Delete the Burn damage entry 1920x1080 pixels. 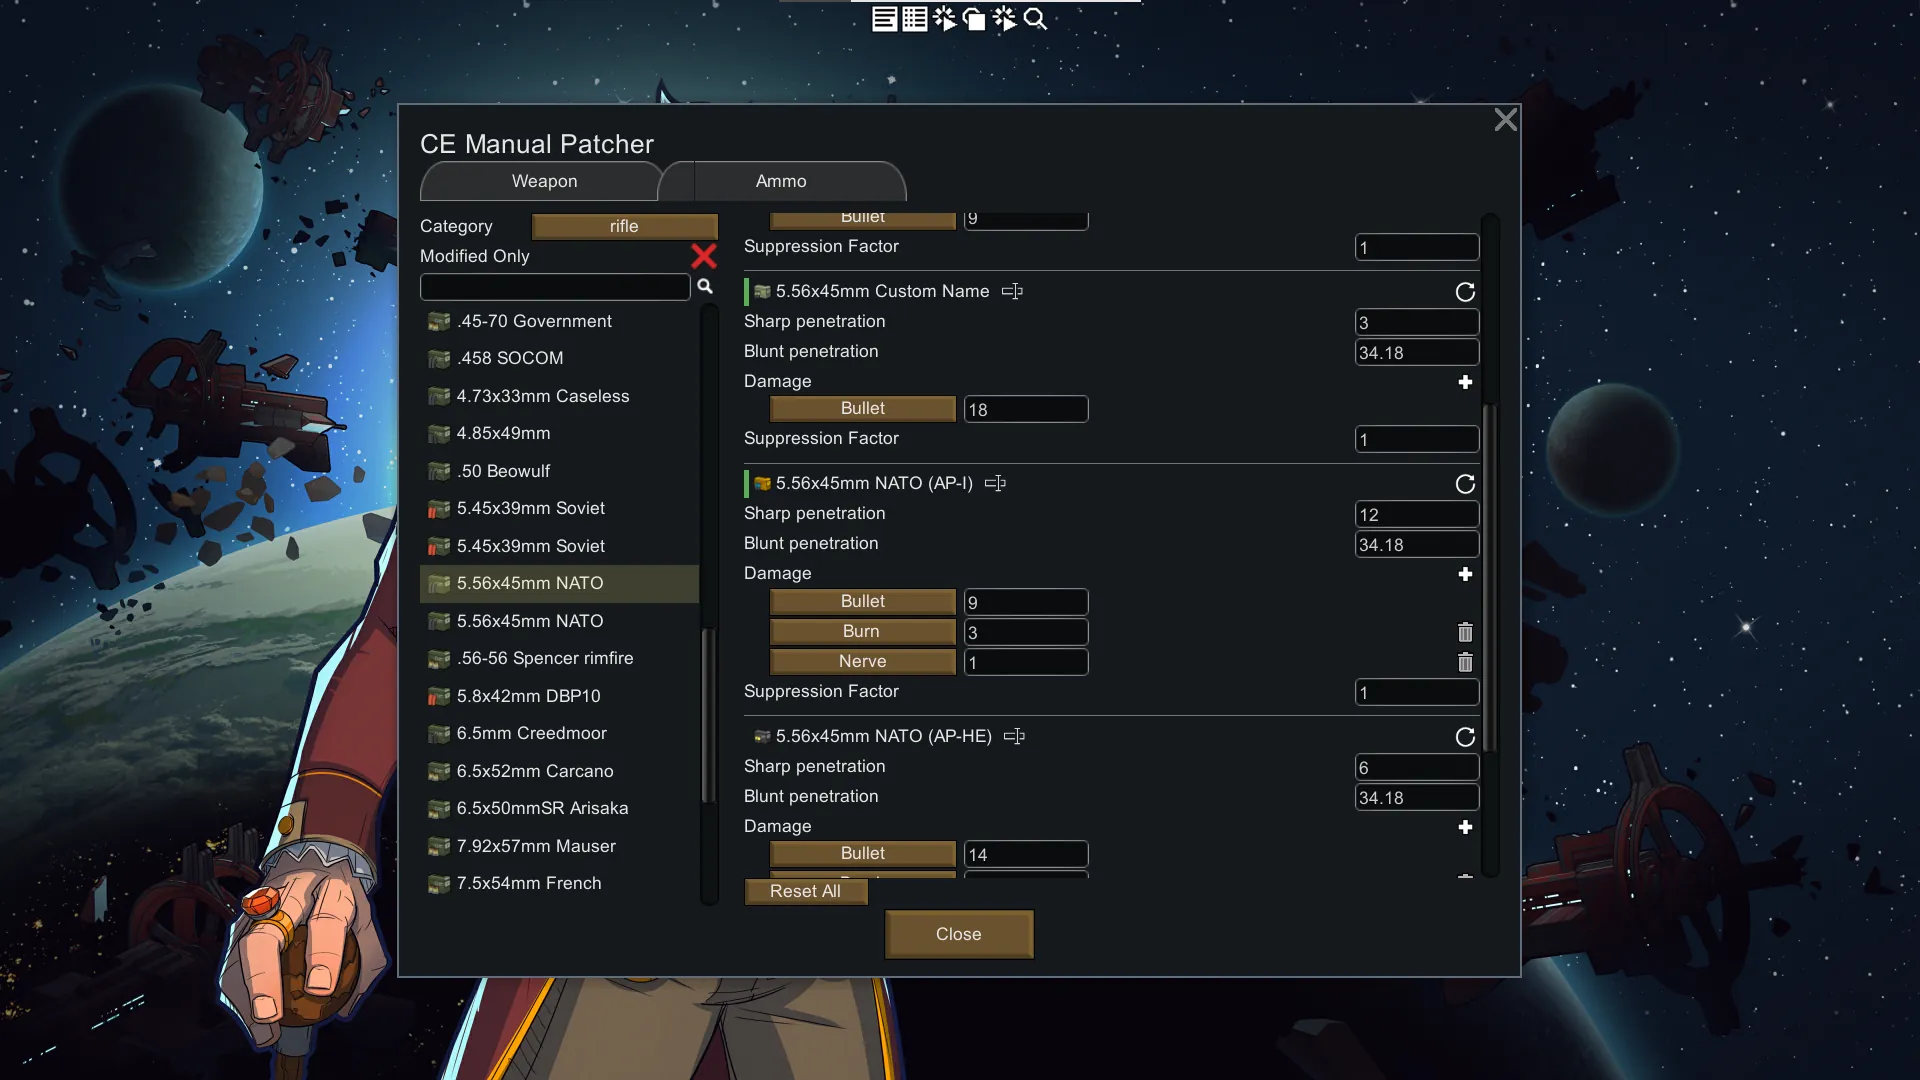(1465, 632)
